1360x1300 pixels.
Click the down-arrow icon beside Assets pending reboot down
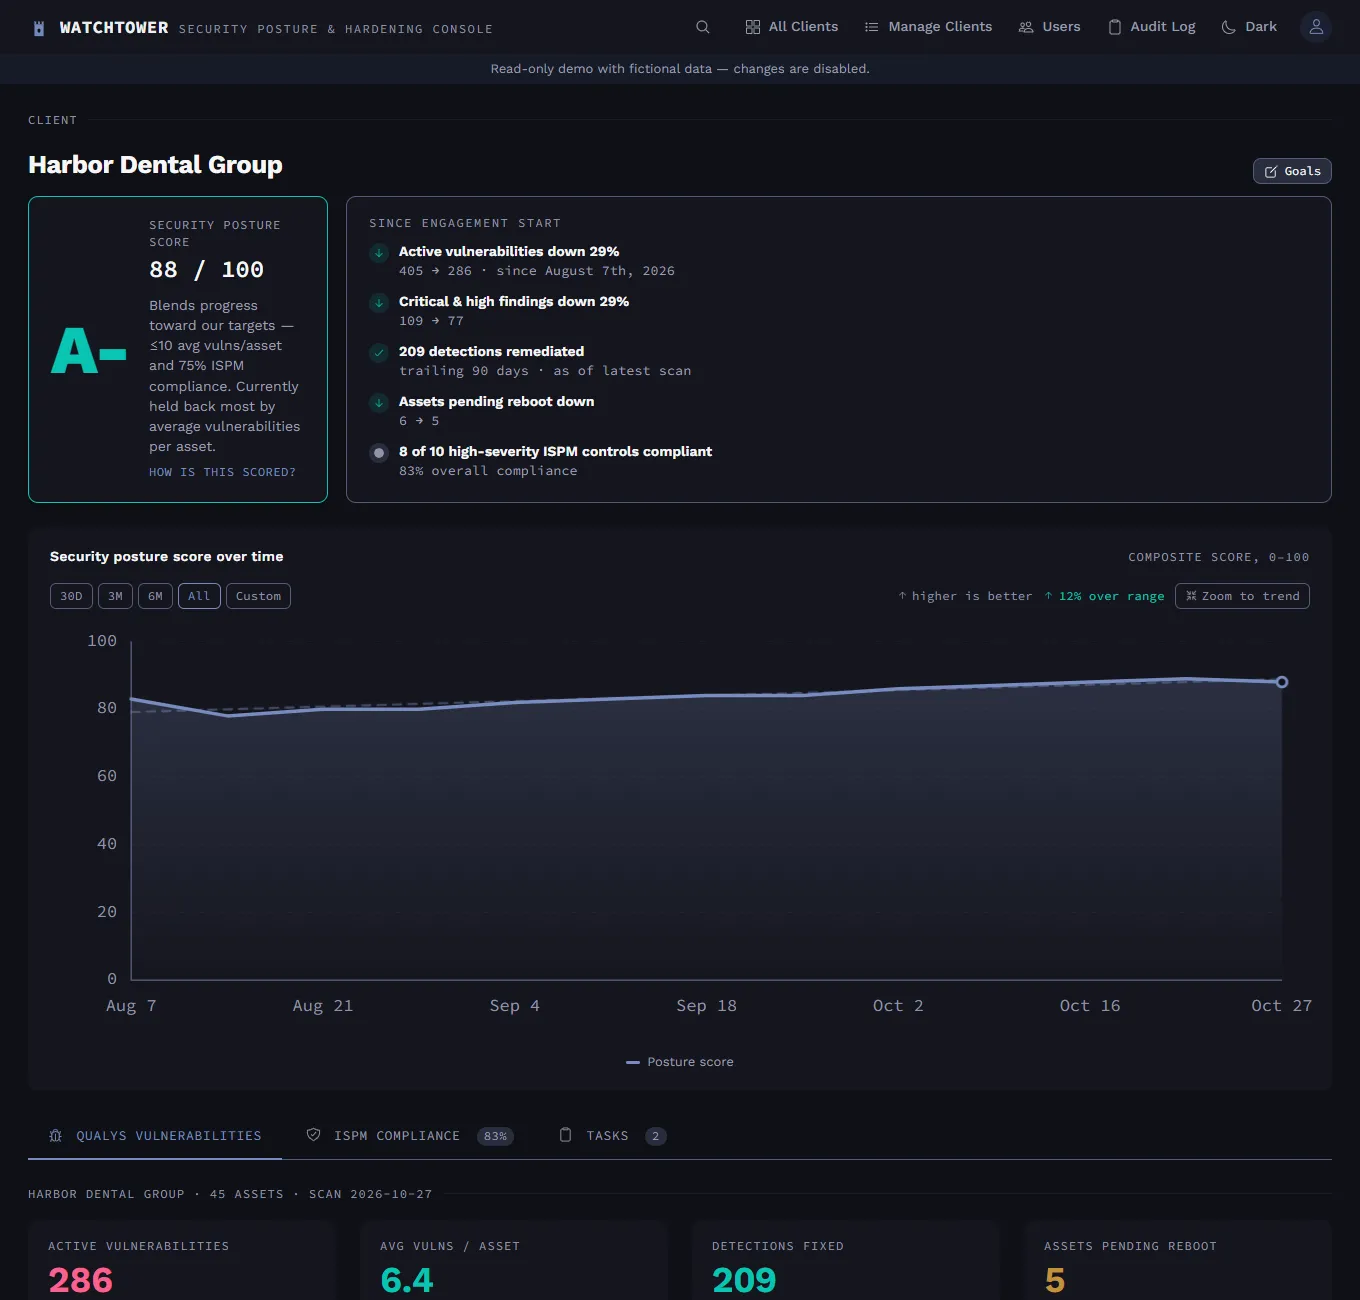coord(379,403)
